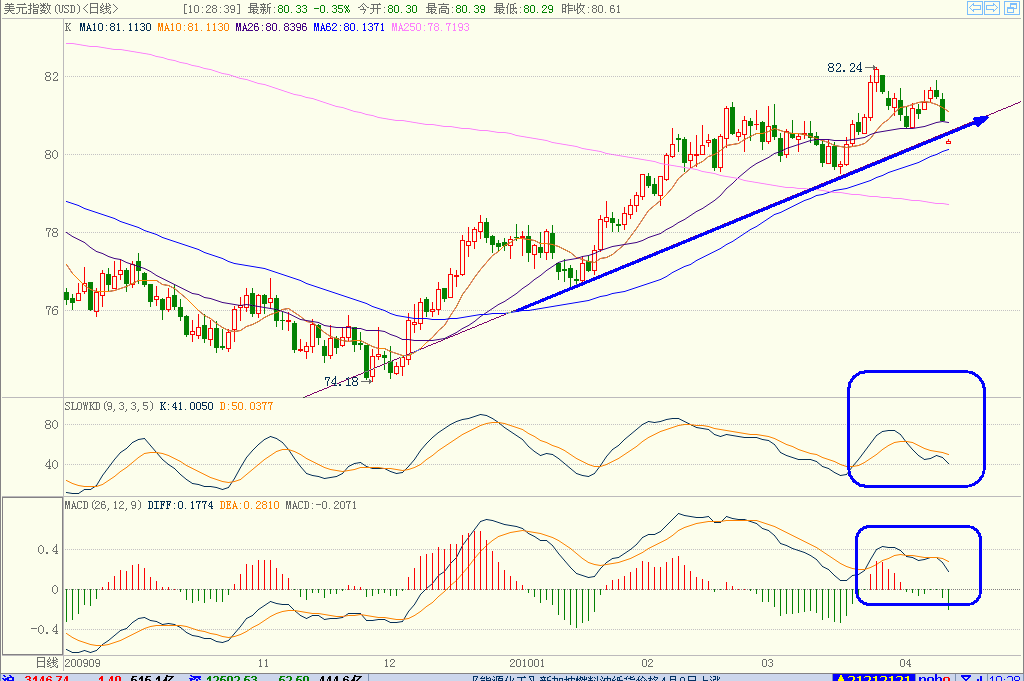The height and width of the screenshot is (681, 1024).
Task: Click the 最新:80.33 latest price
Action: [277, 9]
